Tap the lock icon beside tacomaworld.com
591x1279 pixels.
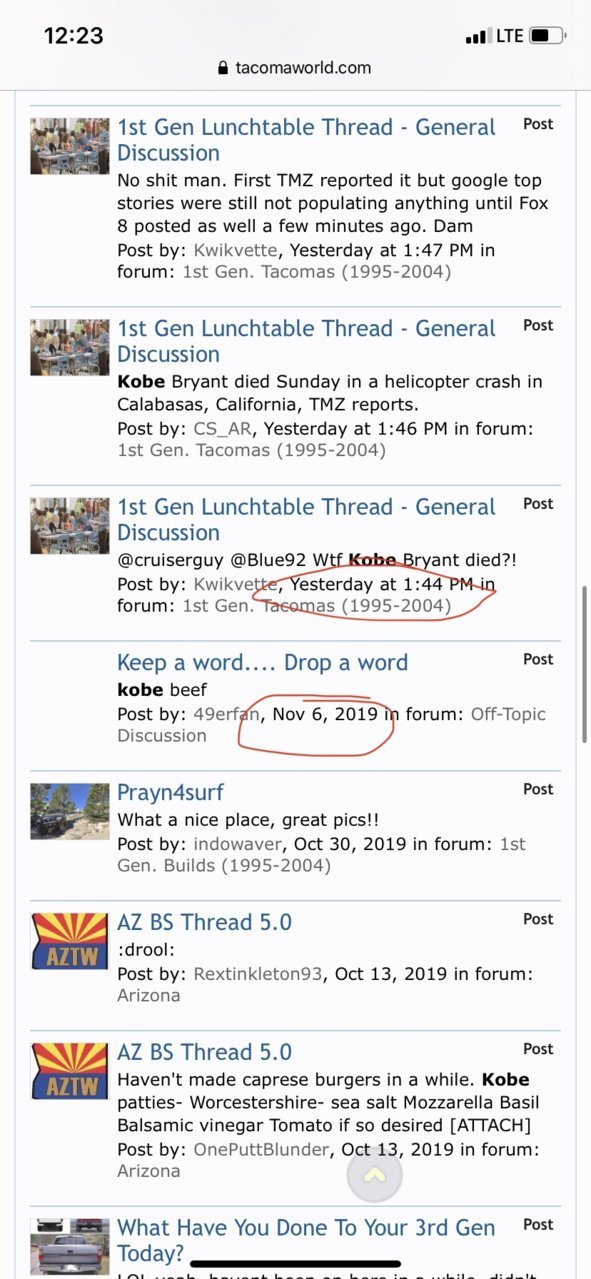click(222, 68)
